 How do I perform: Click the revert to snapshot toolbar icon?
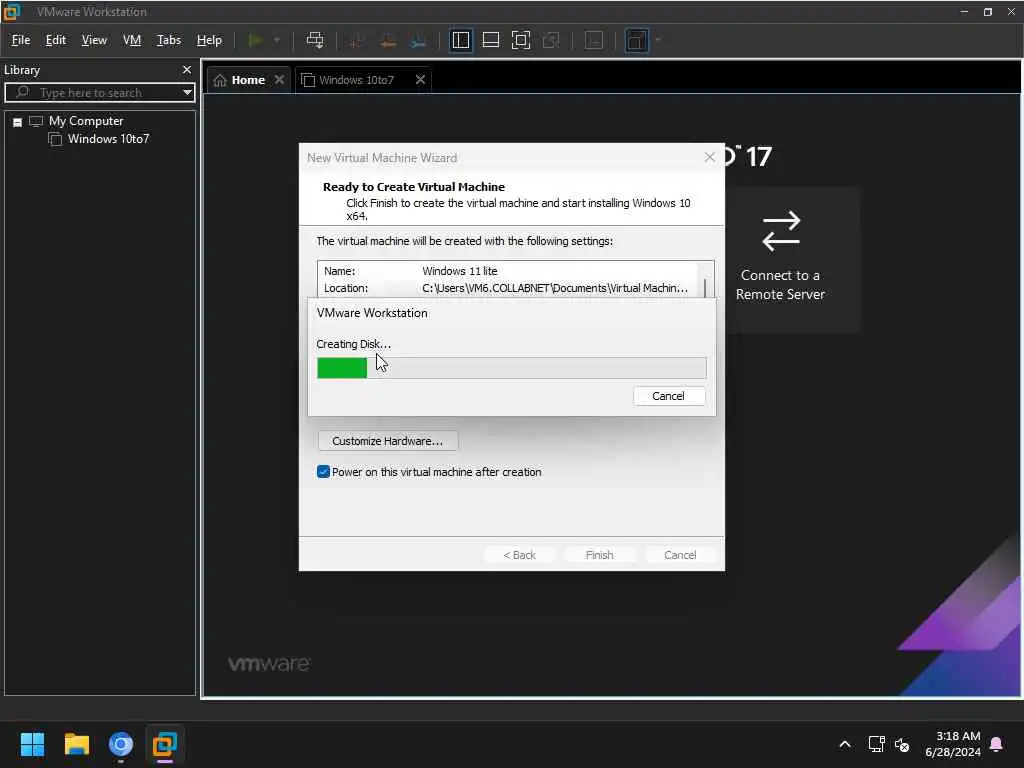tap(388, 40)
